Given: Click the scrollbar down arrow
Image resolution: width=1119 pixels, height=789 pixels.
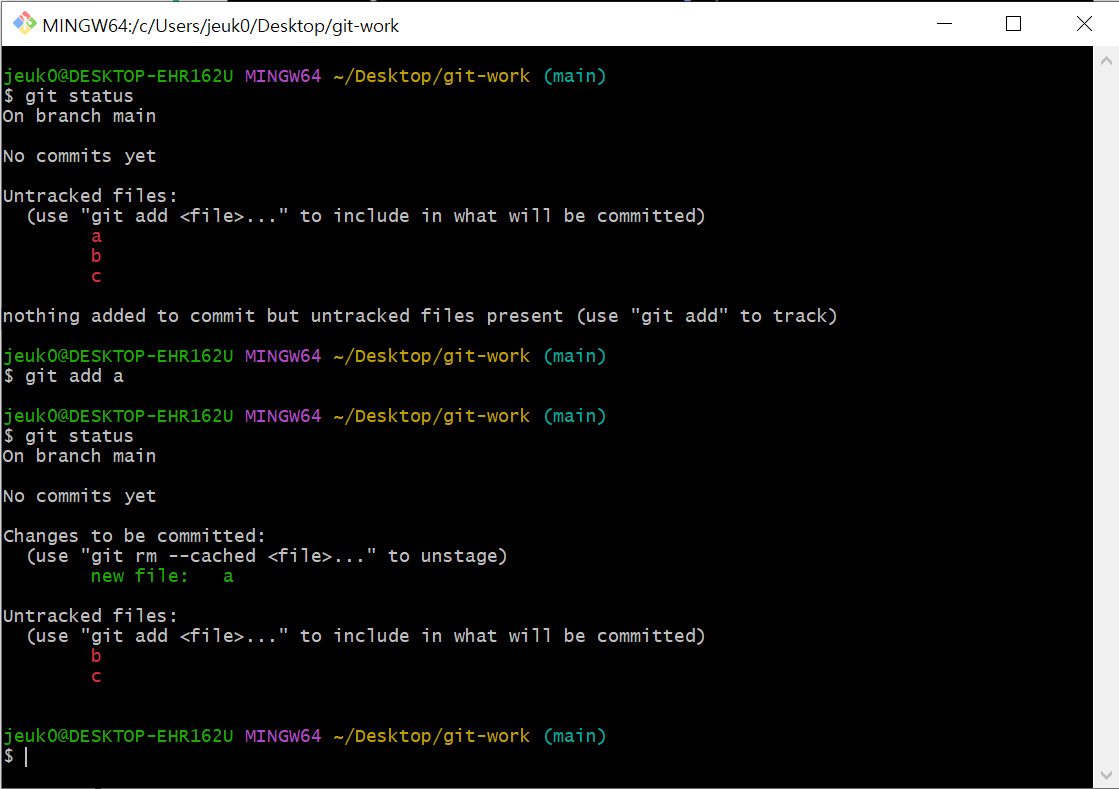Looking at the screenshot, I should (1105, 775).
